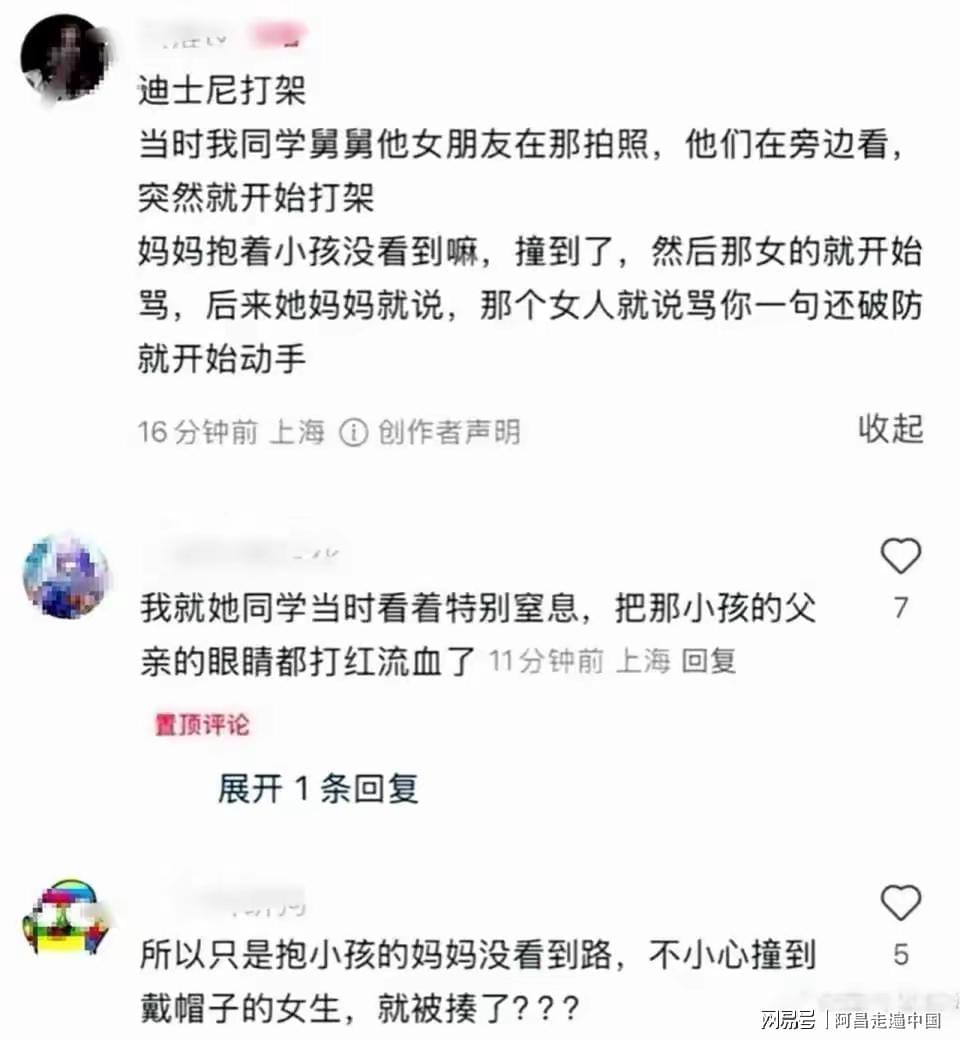Tap the 迪士尼打架 post title
Image resolution: width=960 pixels, height=1040 pixels.
coord(222,90)
